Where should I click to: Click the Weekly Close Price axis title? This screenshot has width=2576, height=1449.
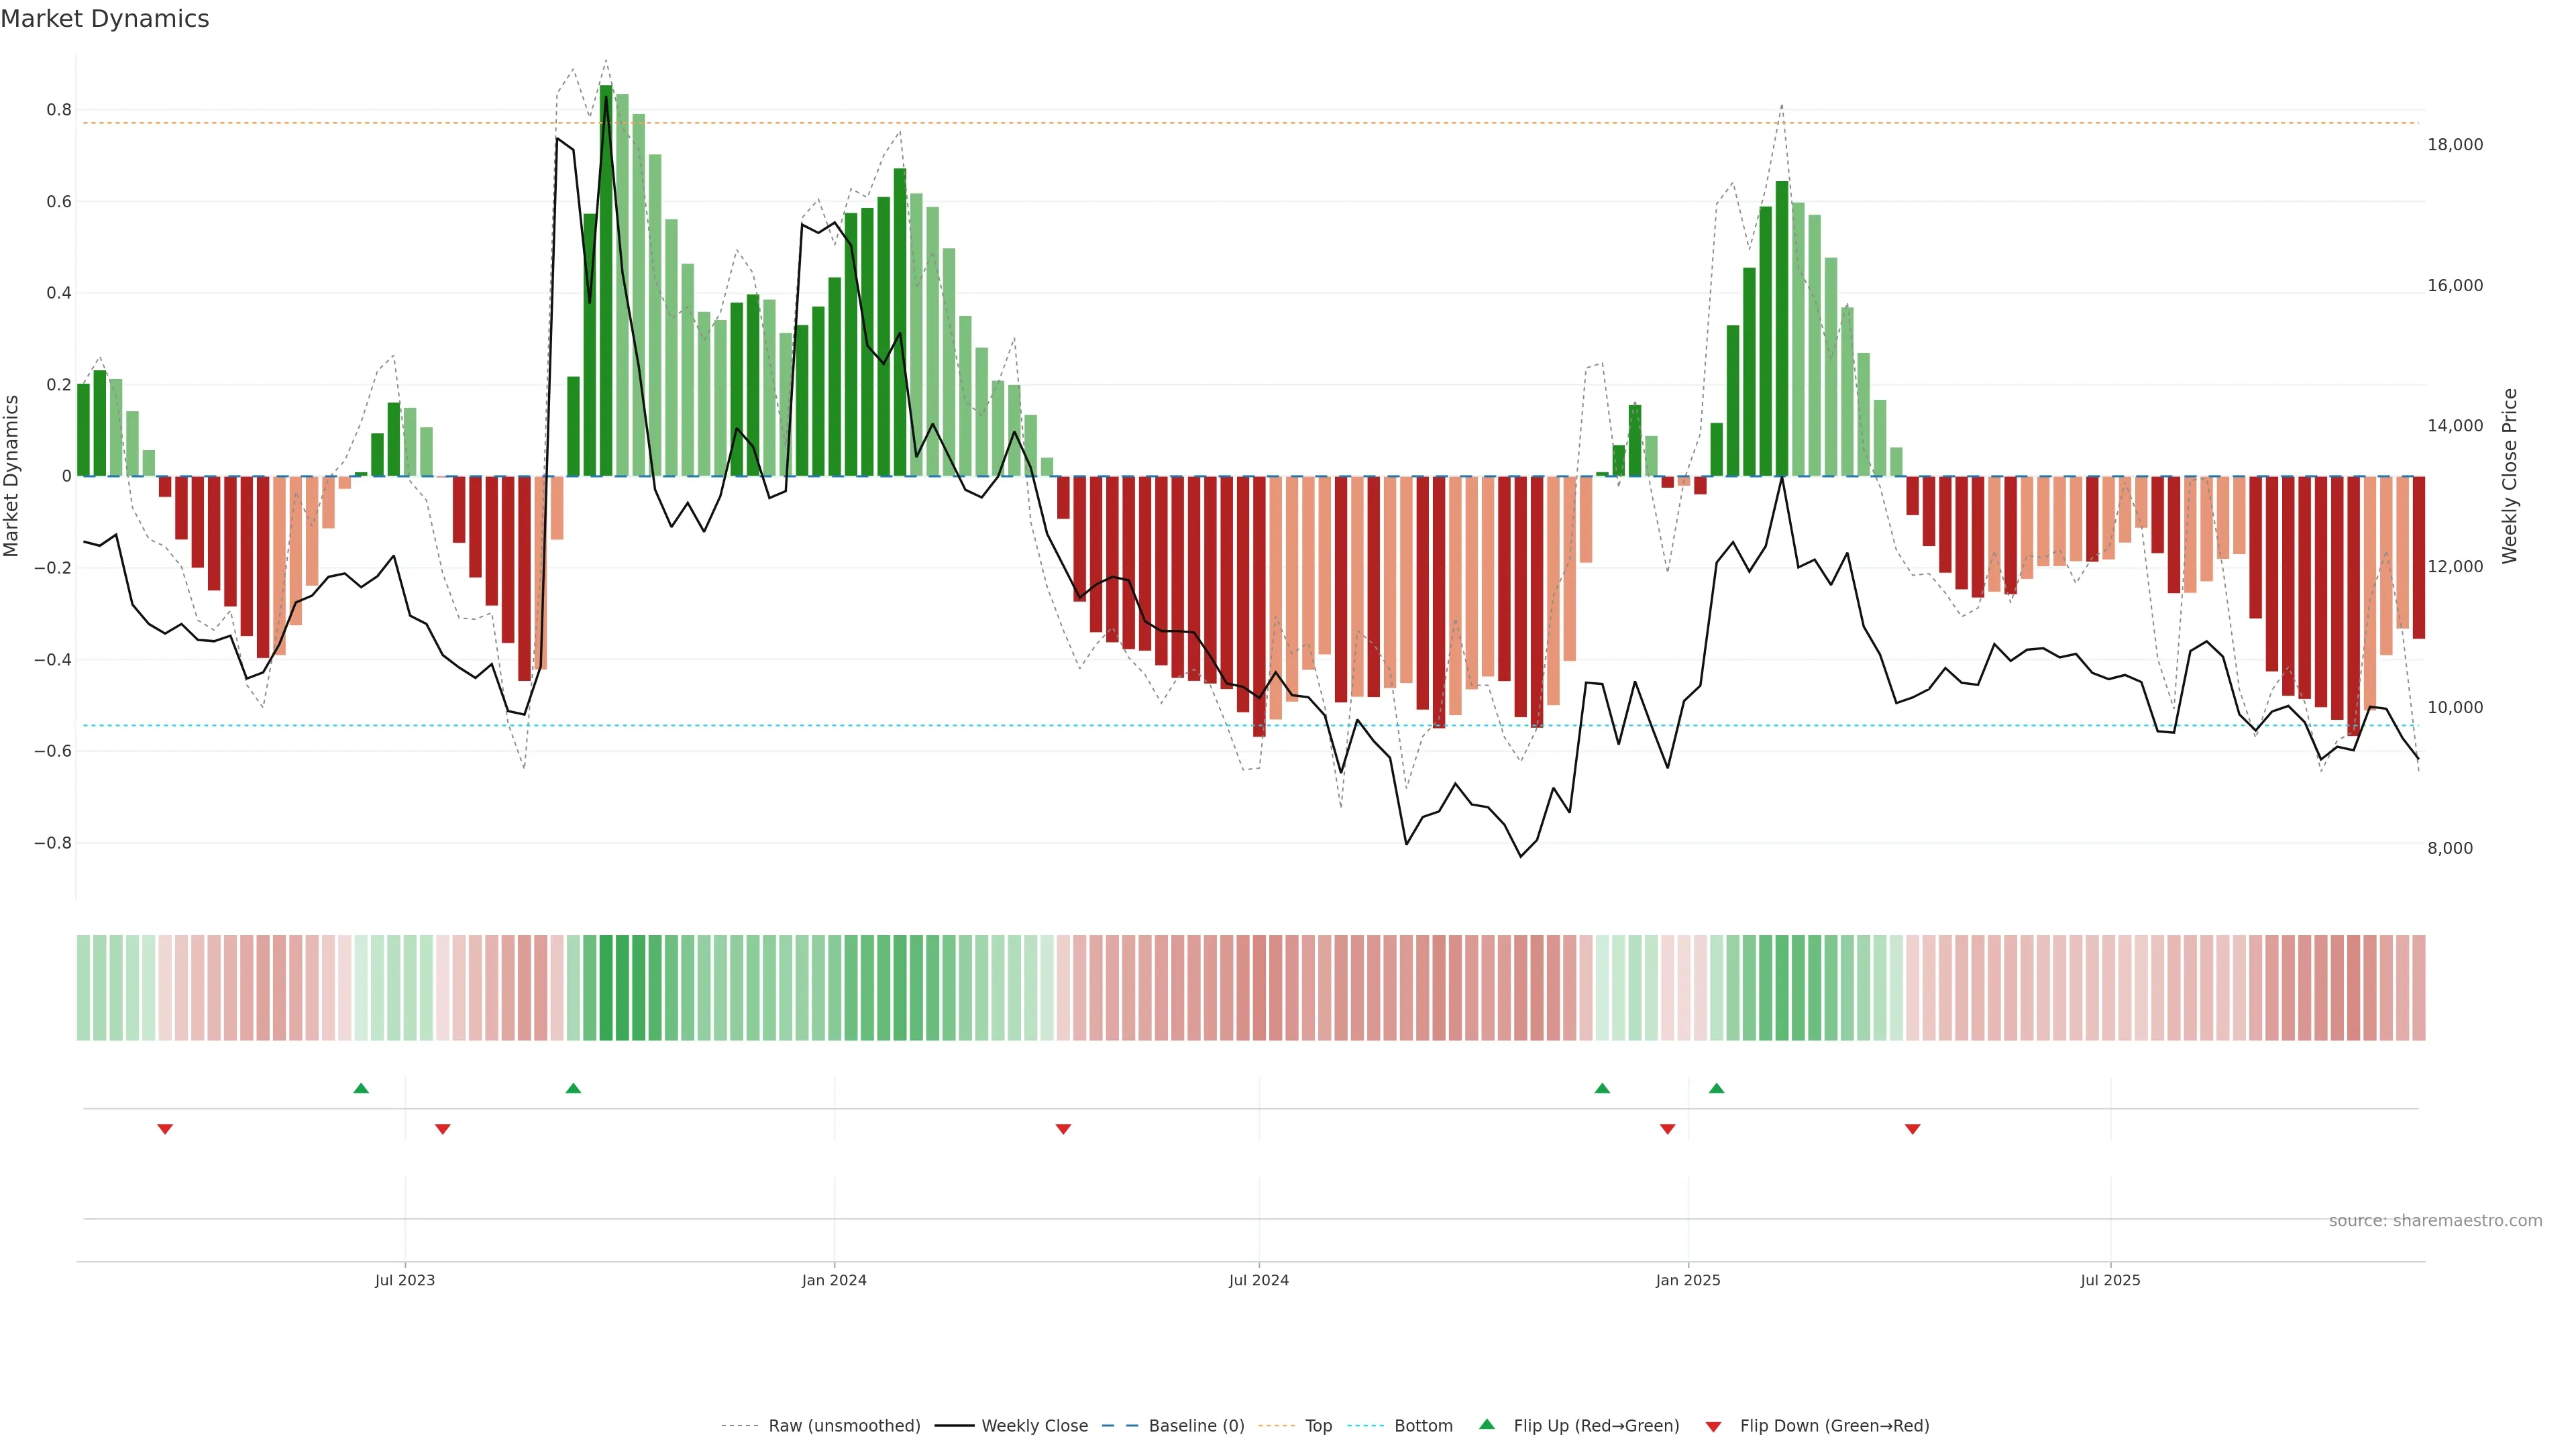tap(2509, 476)
